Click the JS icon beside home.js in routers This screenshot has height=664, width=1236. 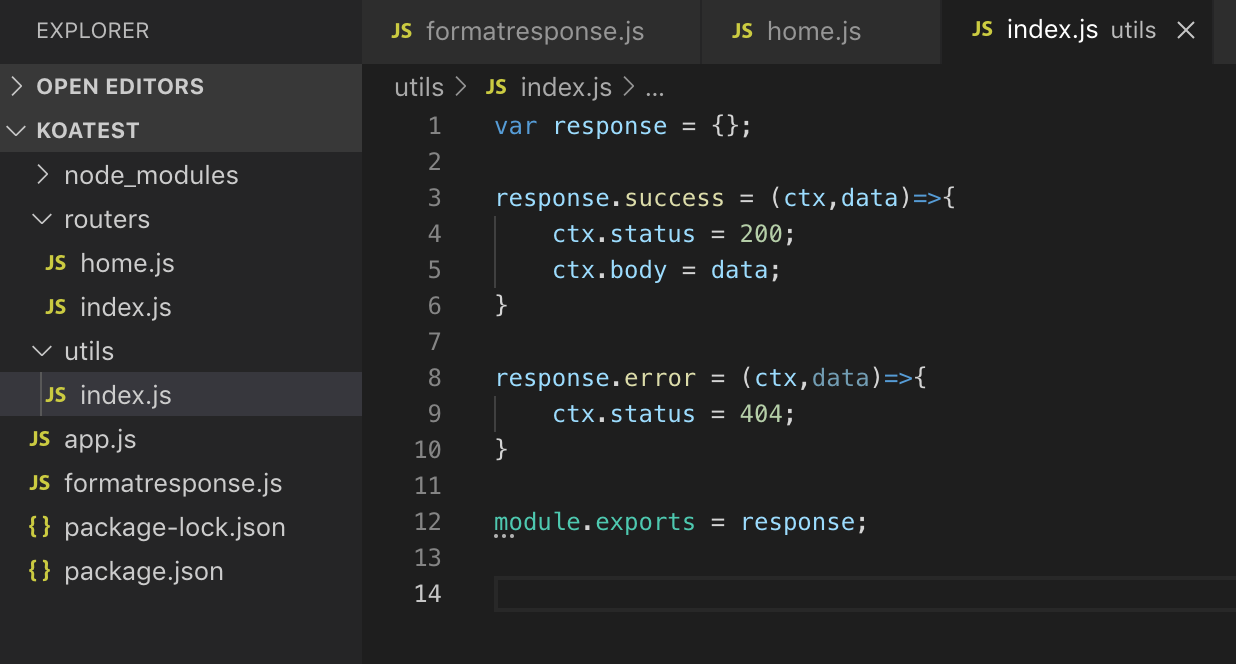[56, 263]
